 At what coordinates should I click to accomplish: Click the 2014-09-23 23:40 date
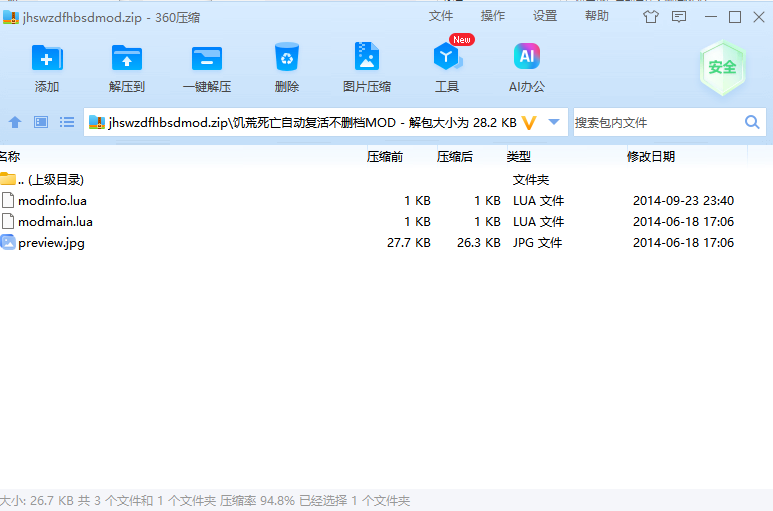(x=683, y=201)
